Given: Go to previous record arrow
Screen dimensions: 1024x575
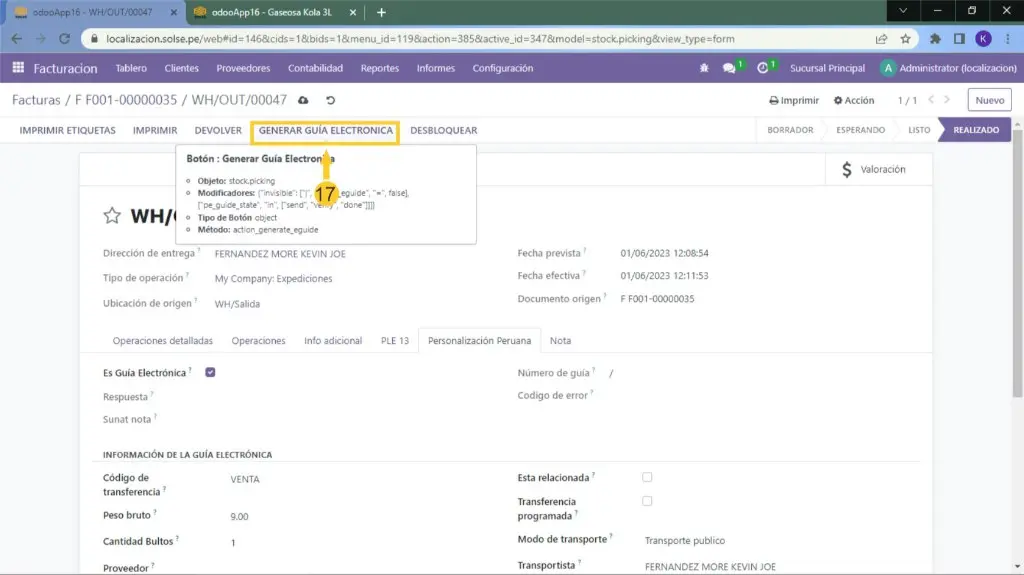Looking at the screenshot, I should click(933, 100).
